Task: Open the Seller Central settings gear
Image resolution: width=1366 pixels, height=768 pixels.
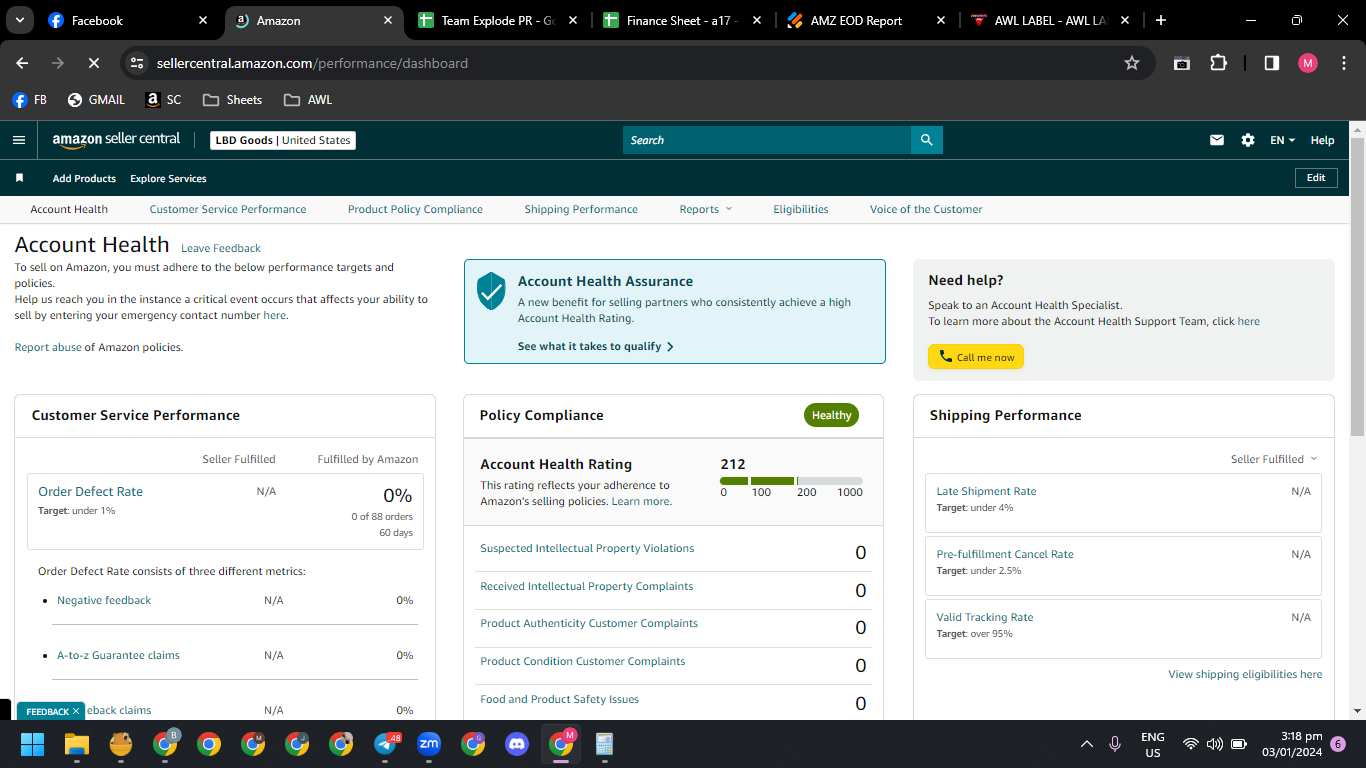Action: (x=1248, y=140)
